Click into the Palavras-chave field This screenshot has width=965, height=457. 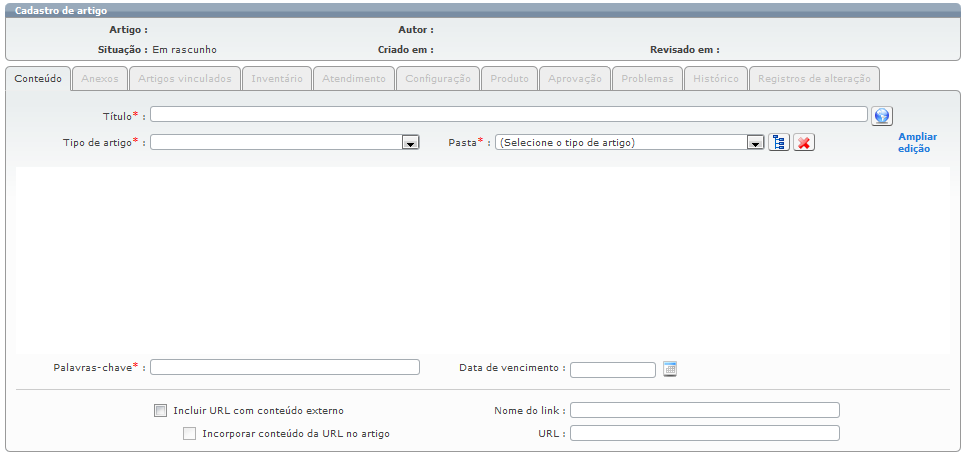[x=285, y=367]
